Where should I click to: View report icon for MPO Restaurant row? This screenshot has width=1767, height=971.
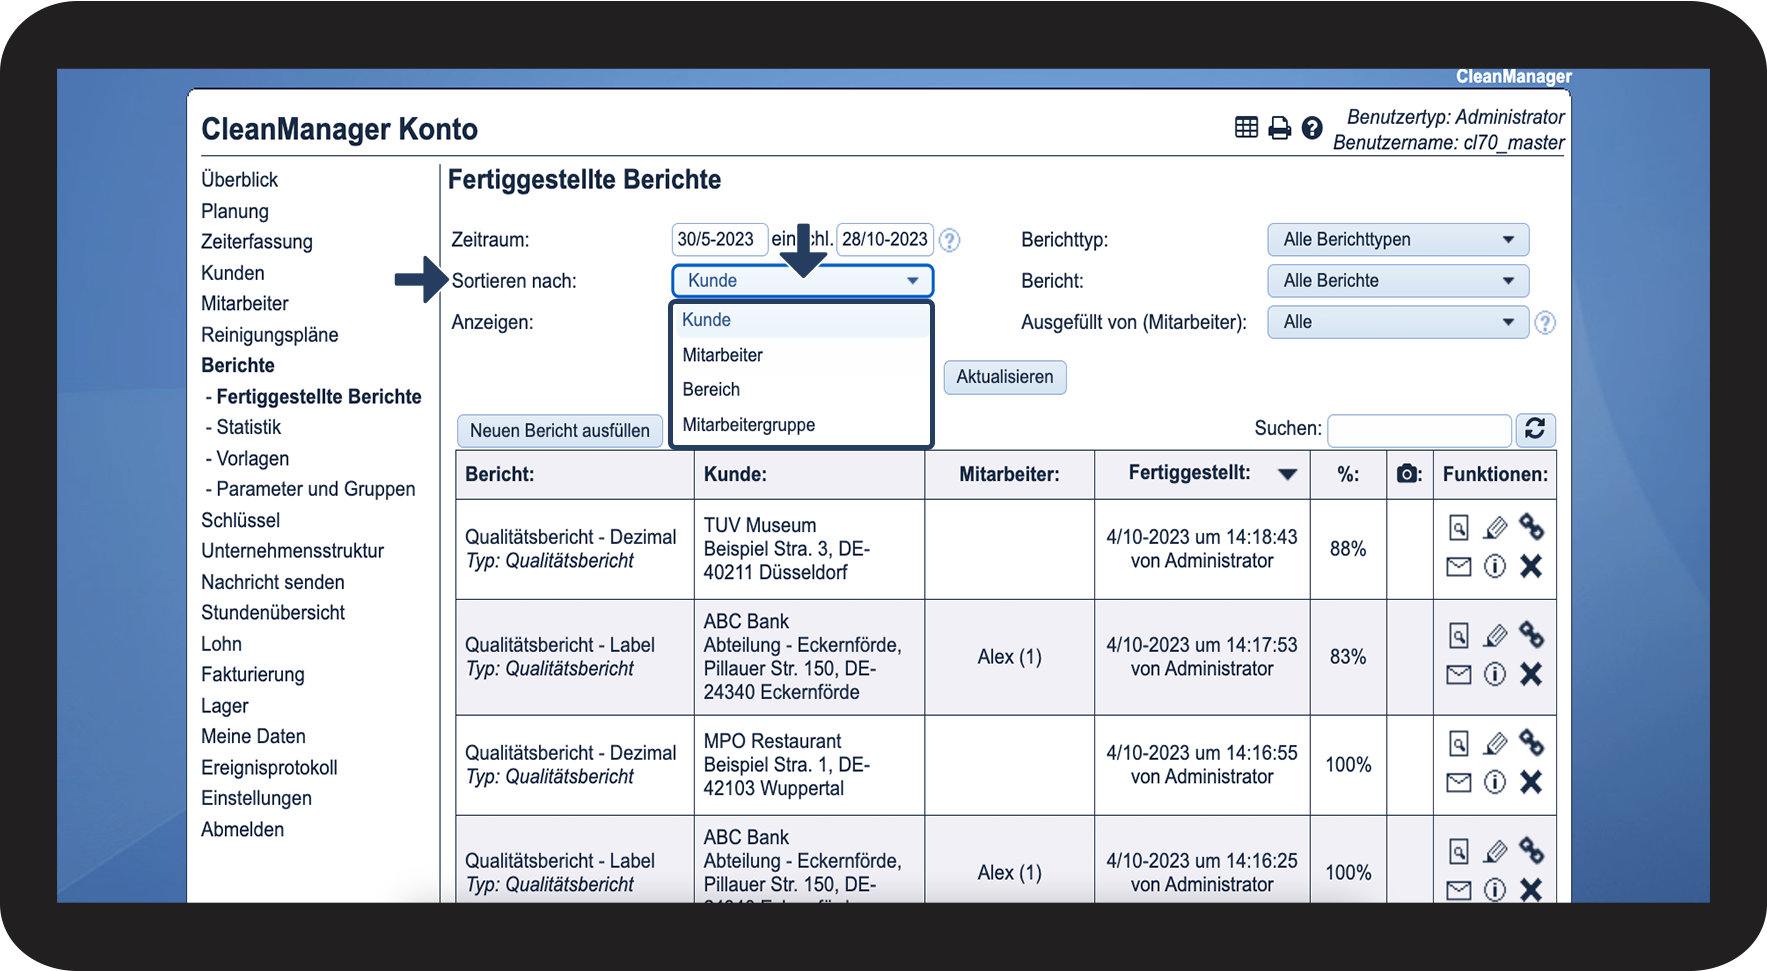[x=1459, y=743]
